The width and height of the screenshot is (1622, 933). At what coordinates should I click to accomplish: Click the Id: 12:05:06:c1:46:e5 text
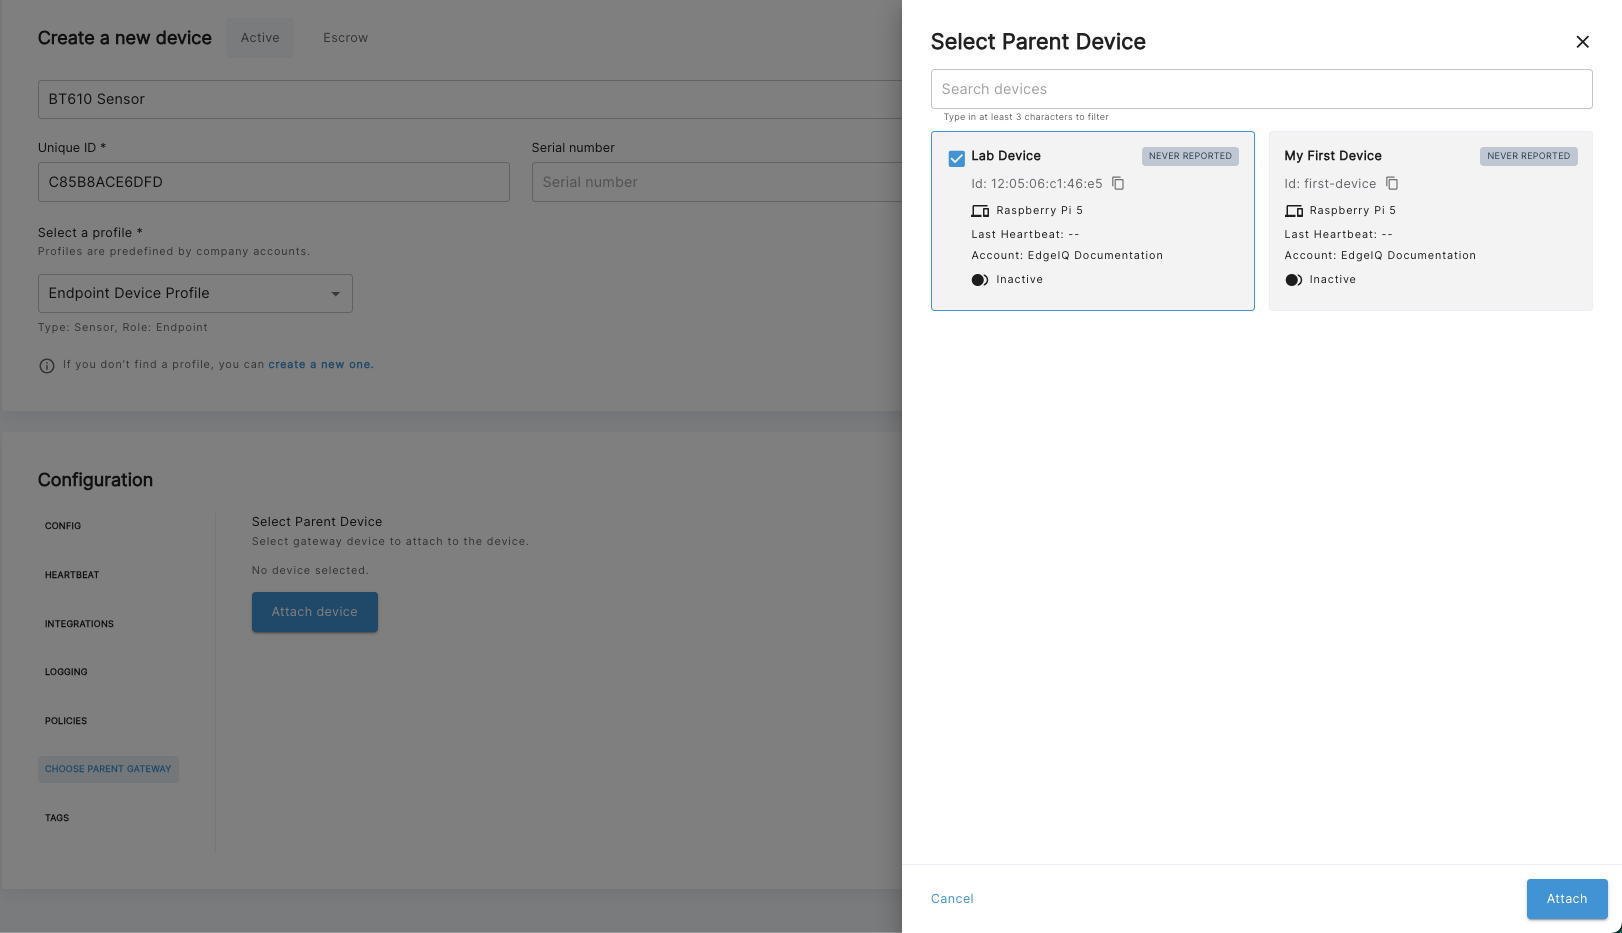pyautogui.click(x=1037, y=184)
